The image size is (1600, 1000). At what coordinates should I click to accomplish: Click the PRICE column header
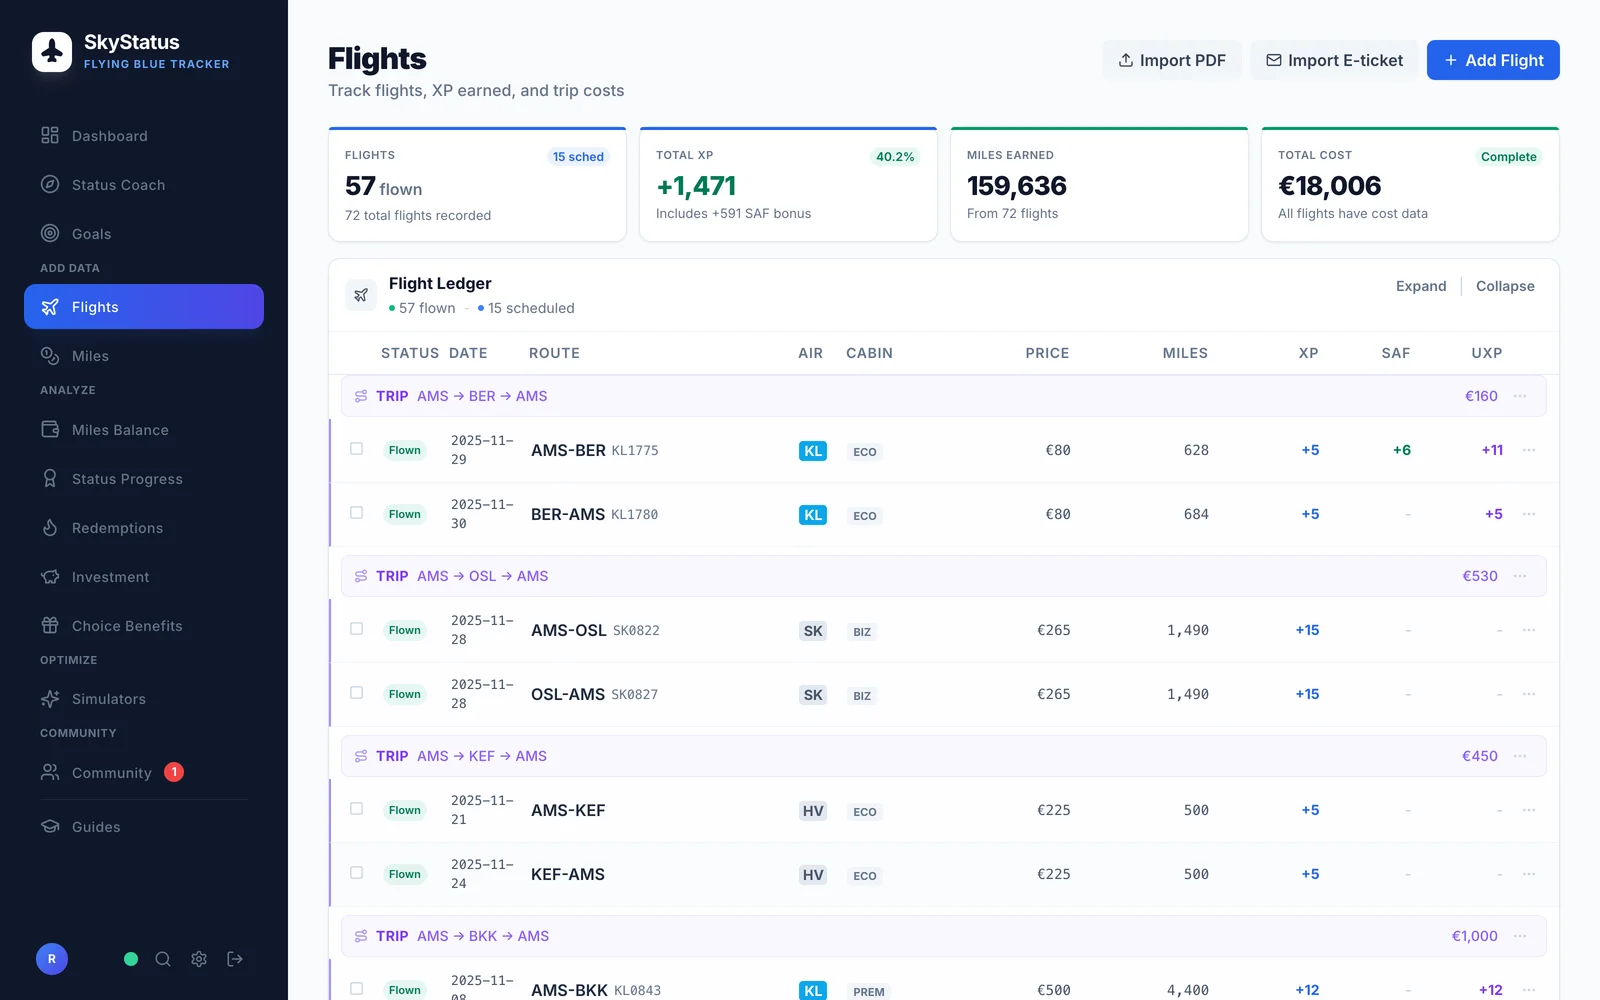coord(1047,353)
